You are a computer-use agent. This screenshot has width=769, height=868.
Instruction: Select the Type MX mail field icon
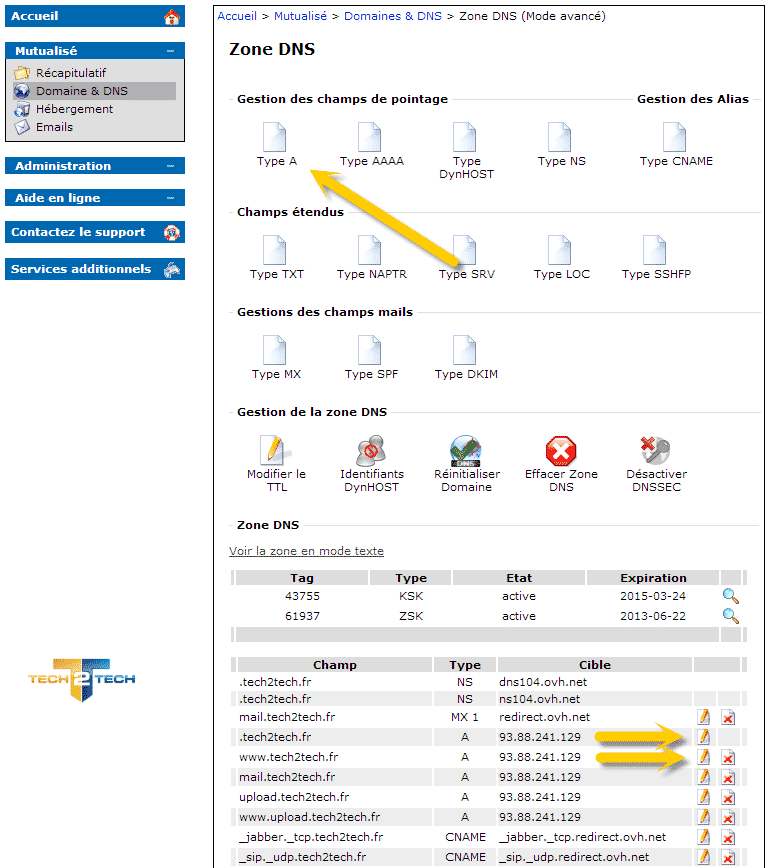coord(275,351)
